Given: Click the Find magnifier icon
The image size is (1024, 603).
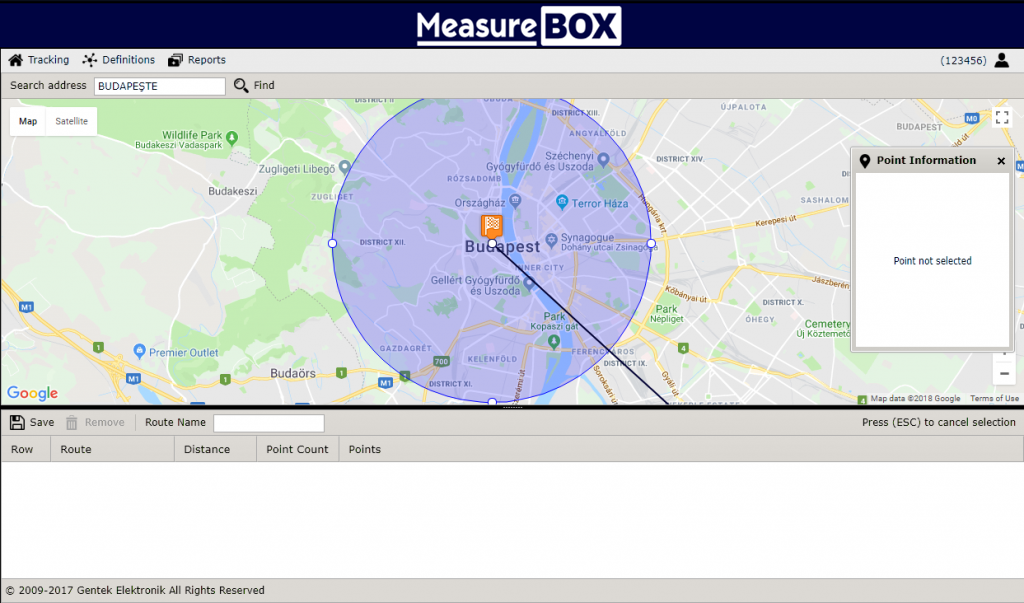Looking at the screenshot, I should (241, 86).
